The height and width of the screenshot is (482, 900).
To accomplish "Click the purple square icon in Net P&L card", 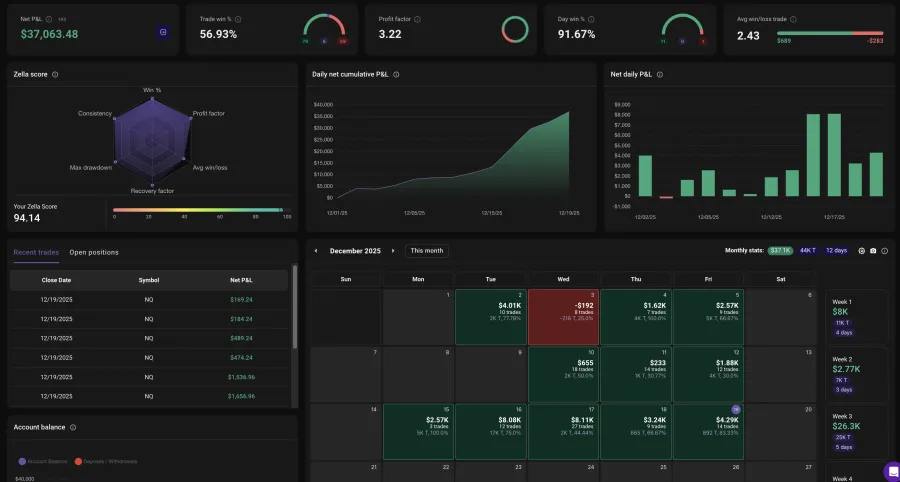I will click(163, 33).
